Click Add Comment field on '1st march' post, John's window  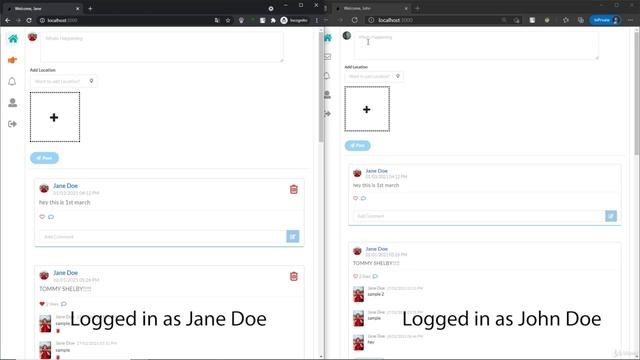[x=479, y=216]
